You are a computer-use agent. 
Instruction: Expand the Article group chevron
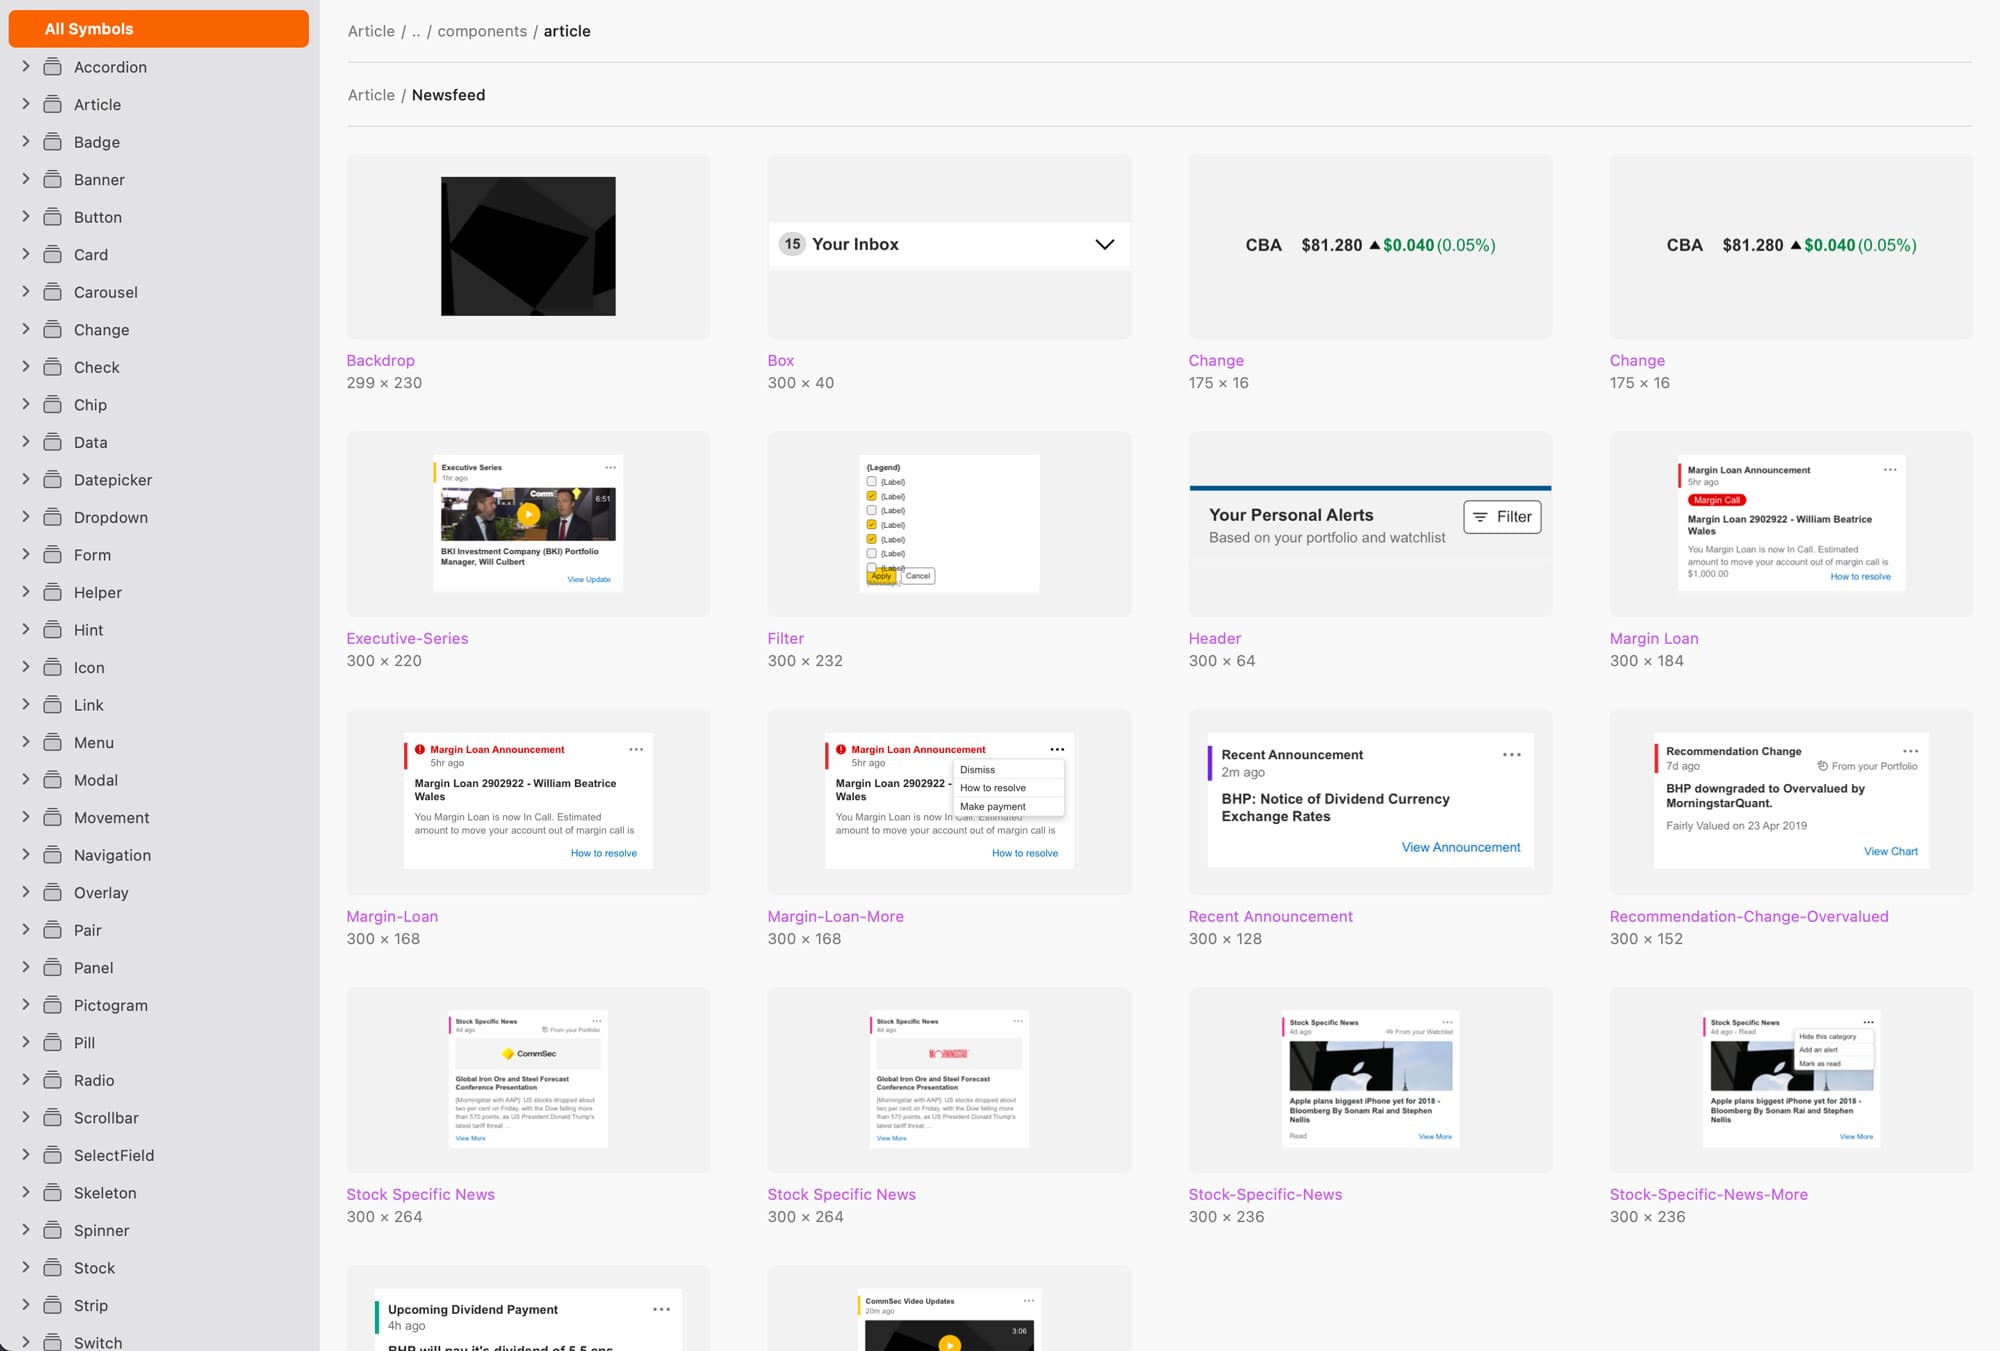[26, 104]
